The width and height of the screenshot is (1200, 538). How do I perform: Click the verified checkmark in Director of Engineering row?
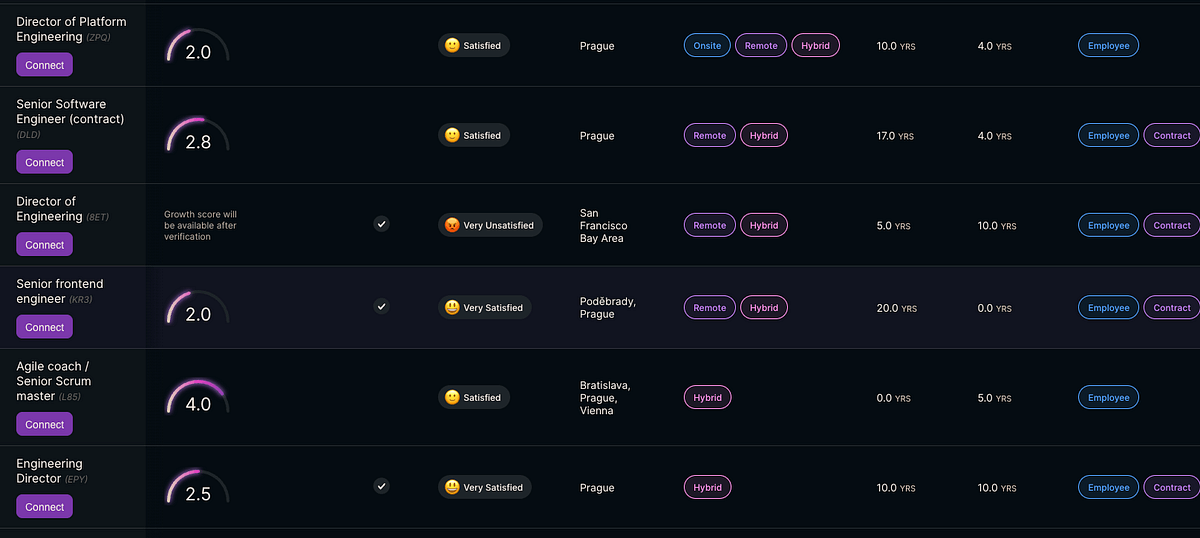[381, 224]
